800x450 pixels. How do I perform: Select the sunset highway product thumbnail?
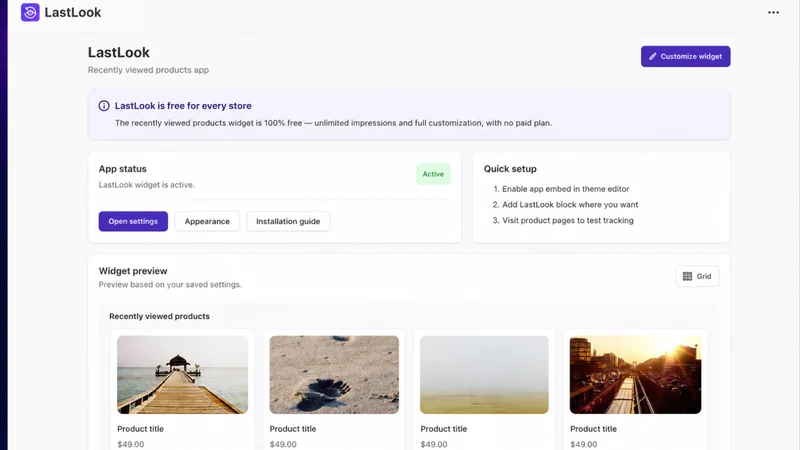635,374
